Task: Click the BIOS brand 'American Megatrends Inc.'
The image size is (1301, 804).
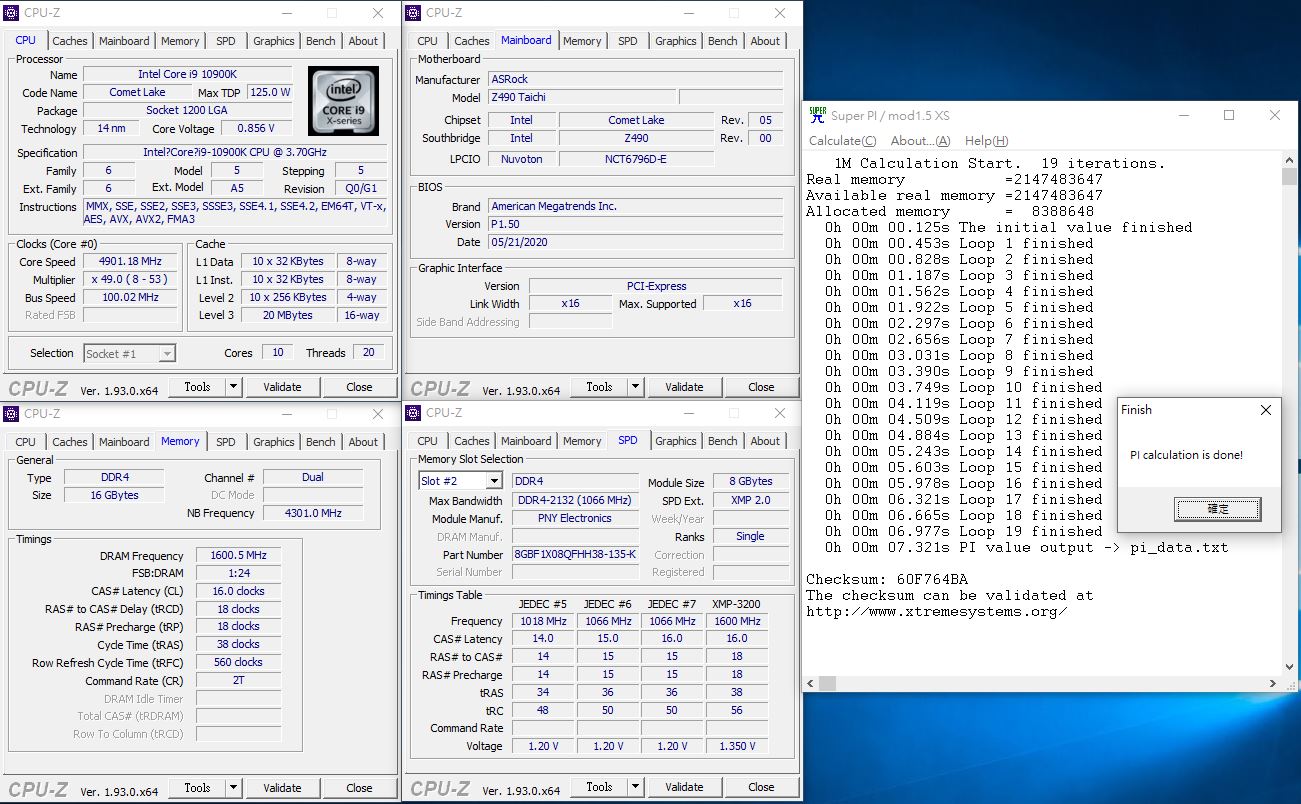Action: [635, 206]
